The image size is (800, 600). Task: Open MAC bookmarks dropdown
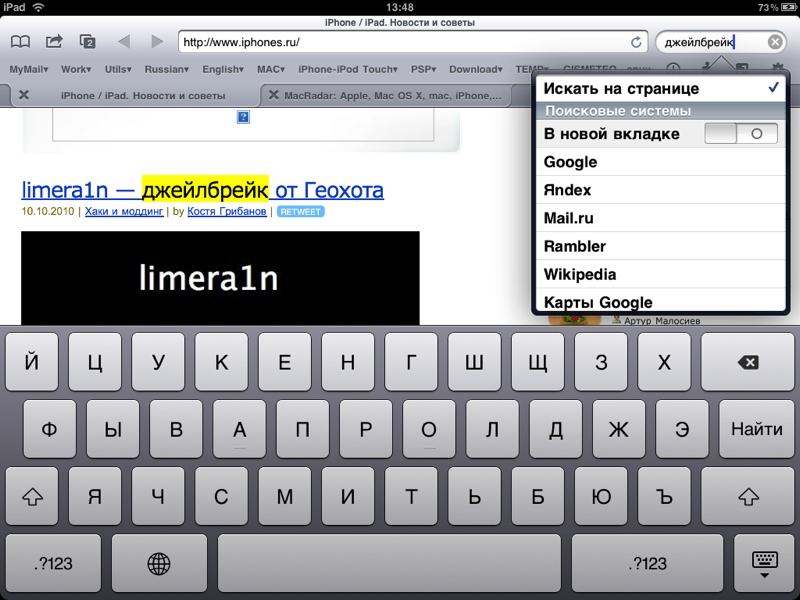tap(270, 69)
